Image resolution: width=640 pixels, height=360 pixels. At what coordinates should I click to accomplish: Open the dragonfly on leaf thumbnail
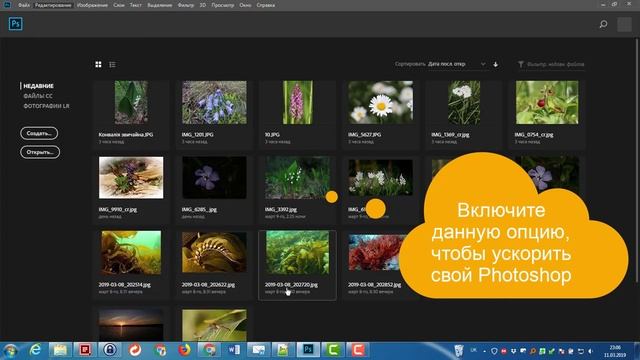214,325
